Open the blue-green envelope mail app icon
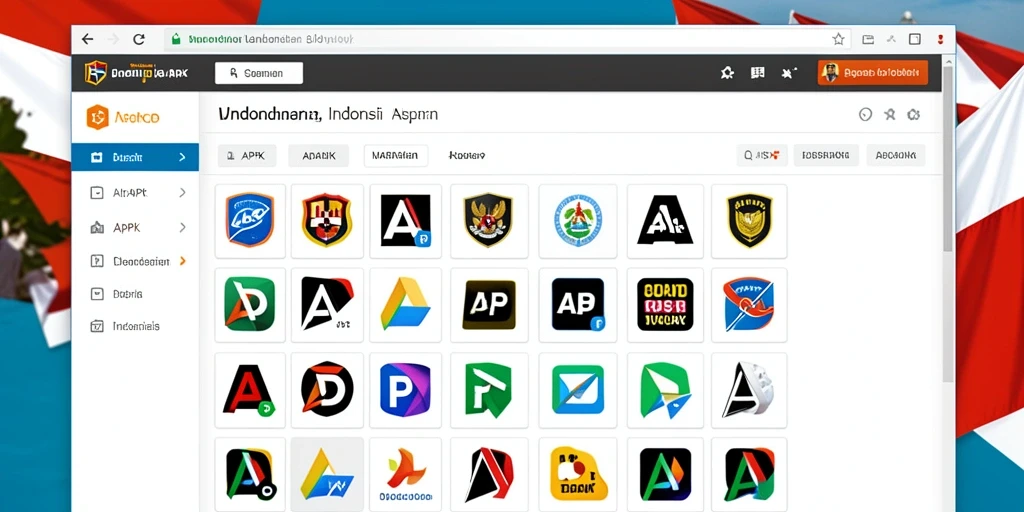 [577, 390]
